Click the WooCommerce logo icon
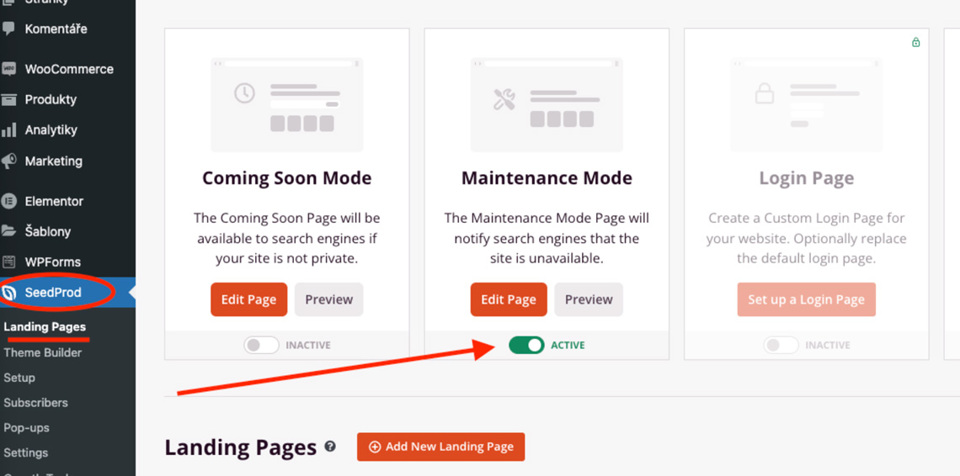This screenshot has width=960, height=476. 9,69
